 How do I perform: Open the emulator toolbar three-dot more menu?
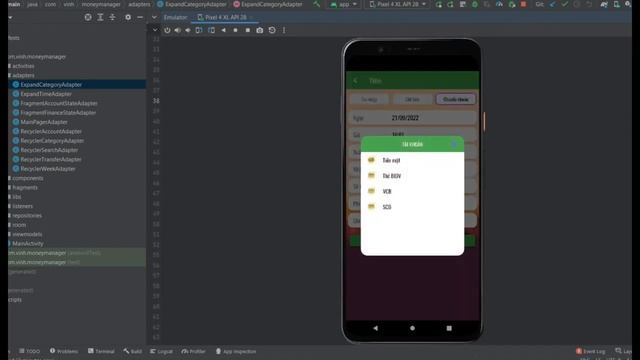284,30
